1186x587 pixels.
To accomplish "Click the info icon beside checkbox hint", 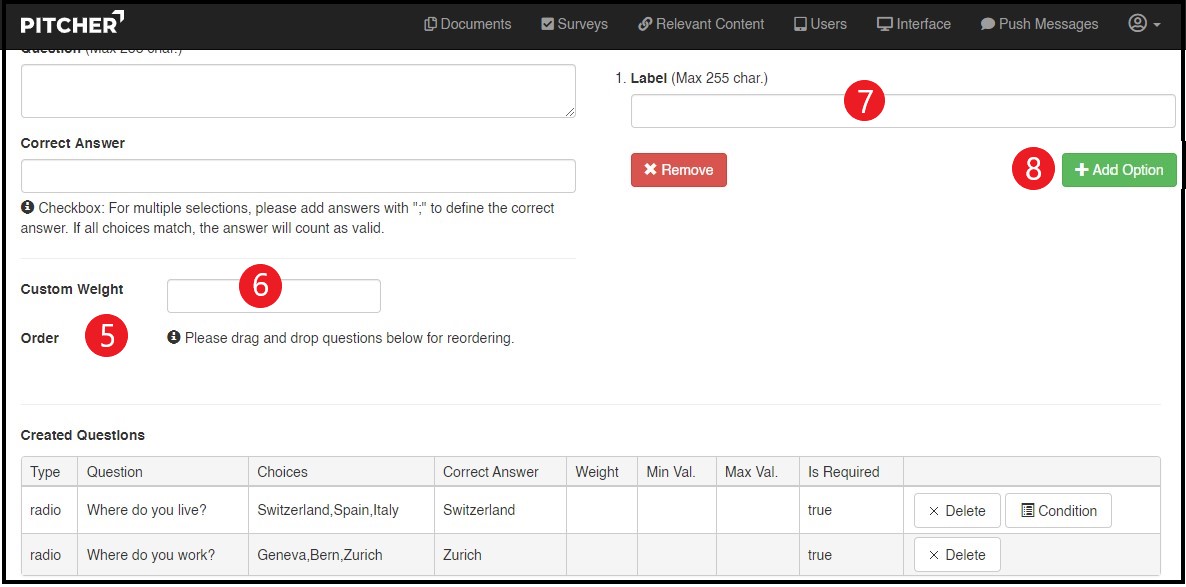I will pos(28,208).
